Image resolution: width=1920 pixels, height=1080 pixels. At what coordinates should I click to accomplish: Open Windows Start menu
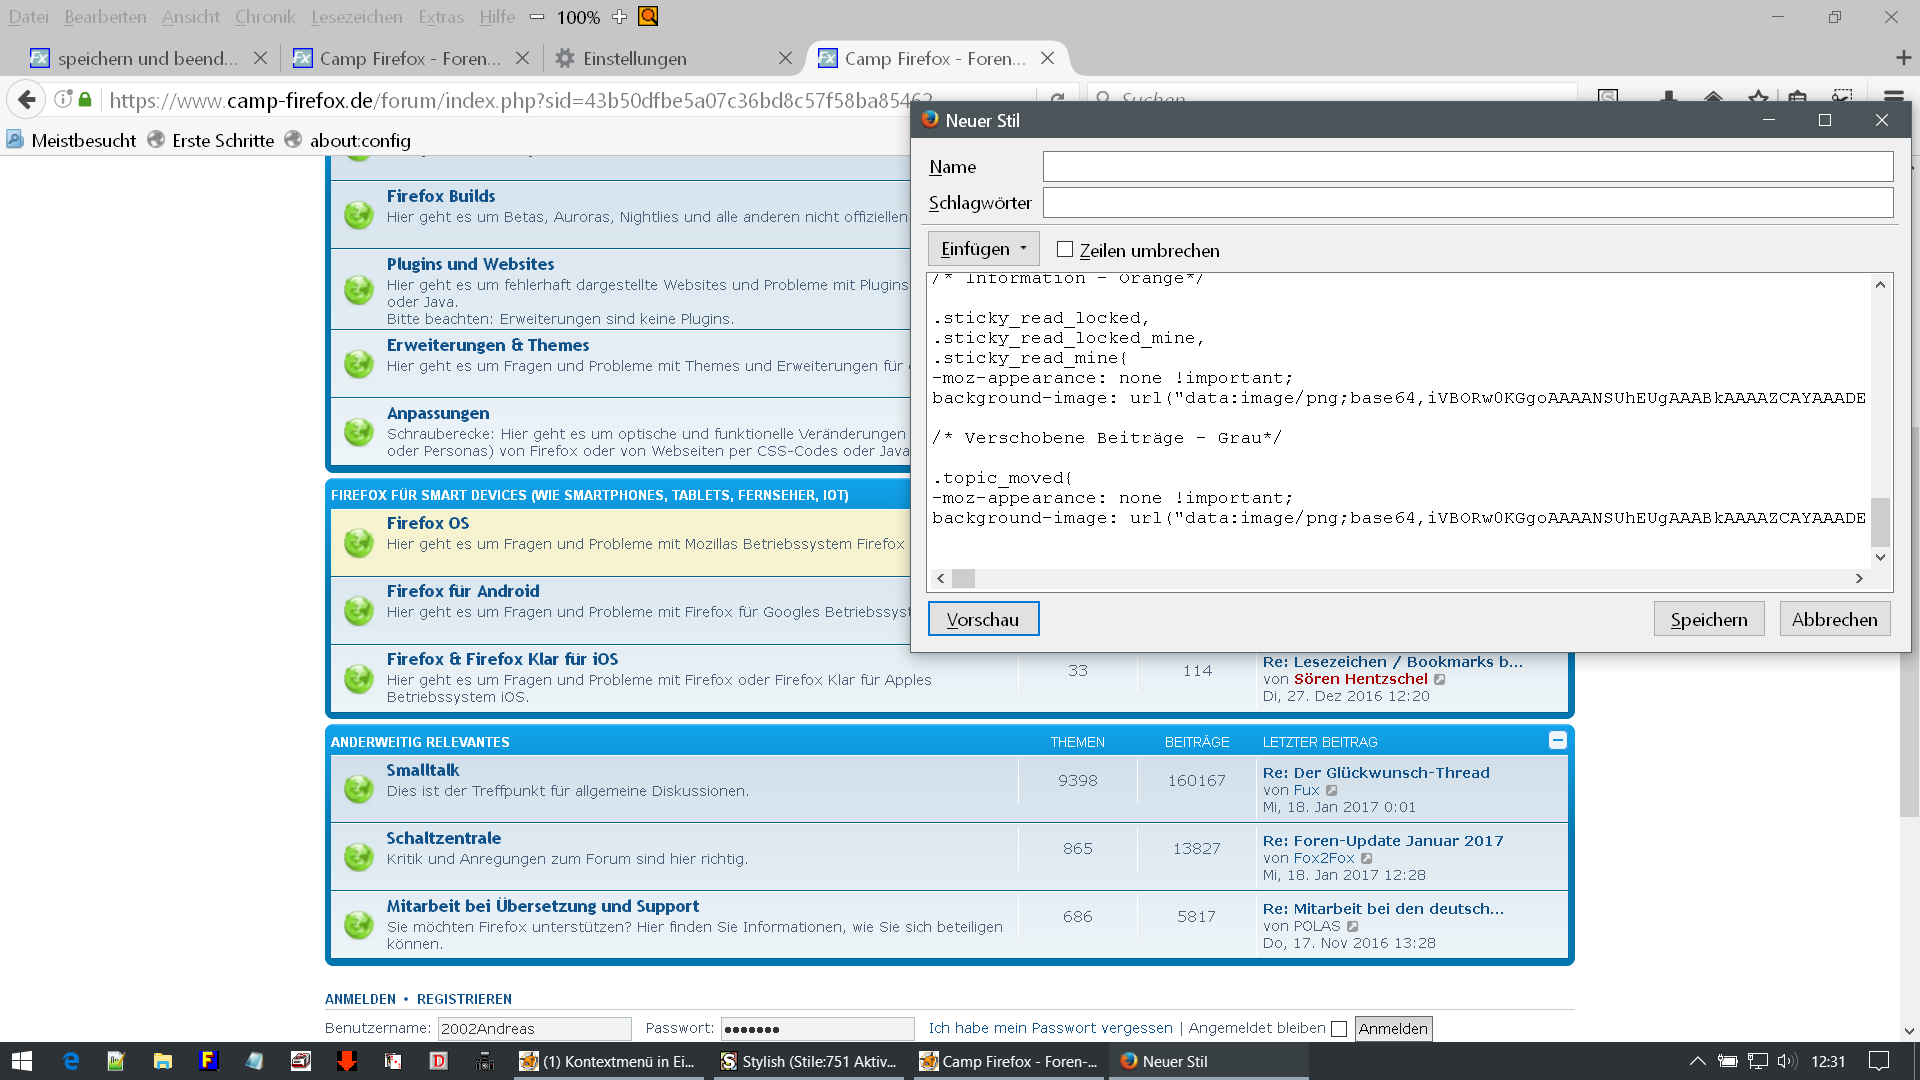tap(22, 1061)
